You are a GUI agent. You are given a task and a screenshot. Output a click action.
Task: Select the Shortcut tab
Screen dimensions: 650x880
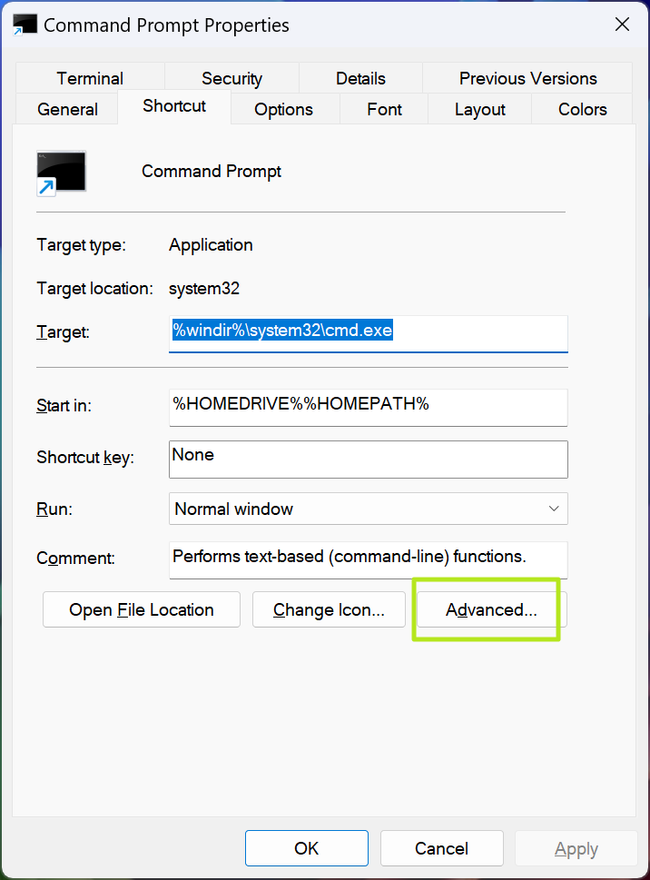[x=174, y=106]
